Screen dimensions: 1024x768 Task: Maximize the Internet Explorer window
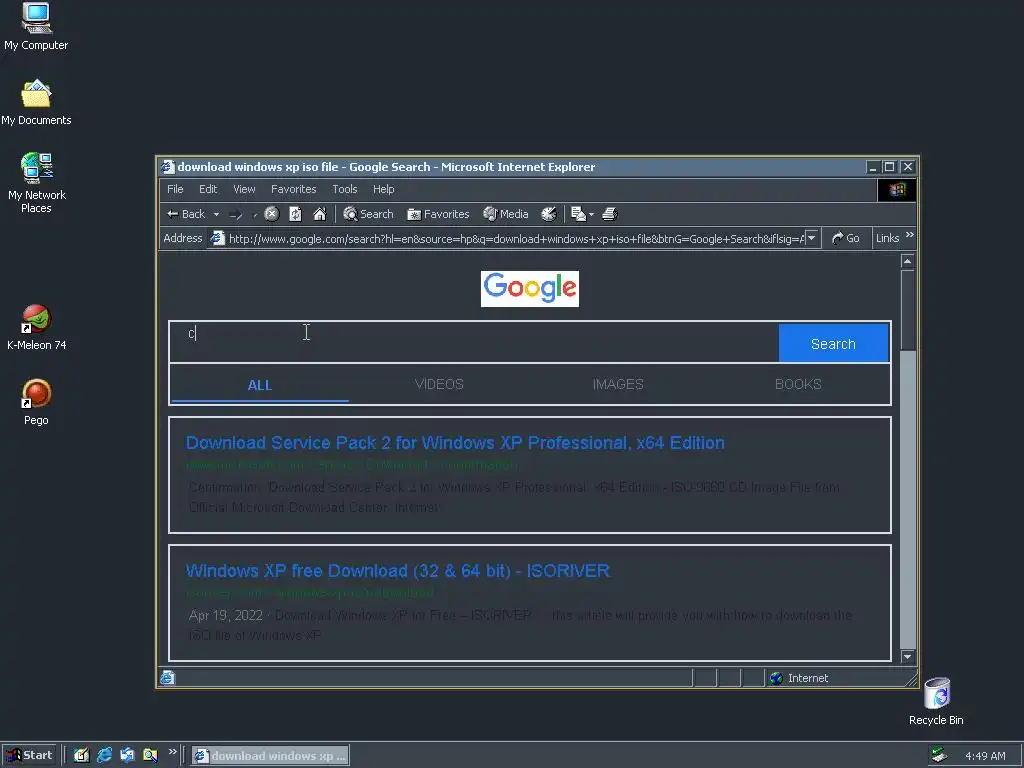[889, 167]
